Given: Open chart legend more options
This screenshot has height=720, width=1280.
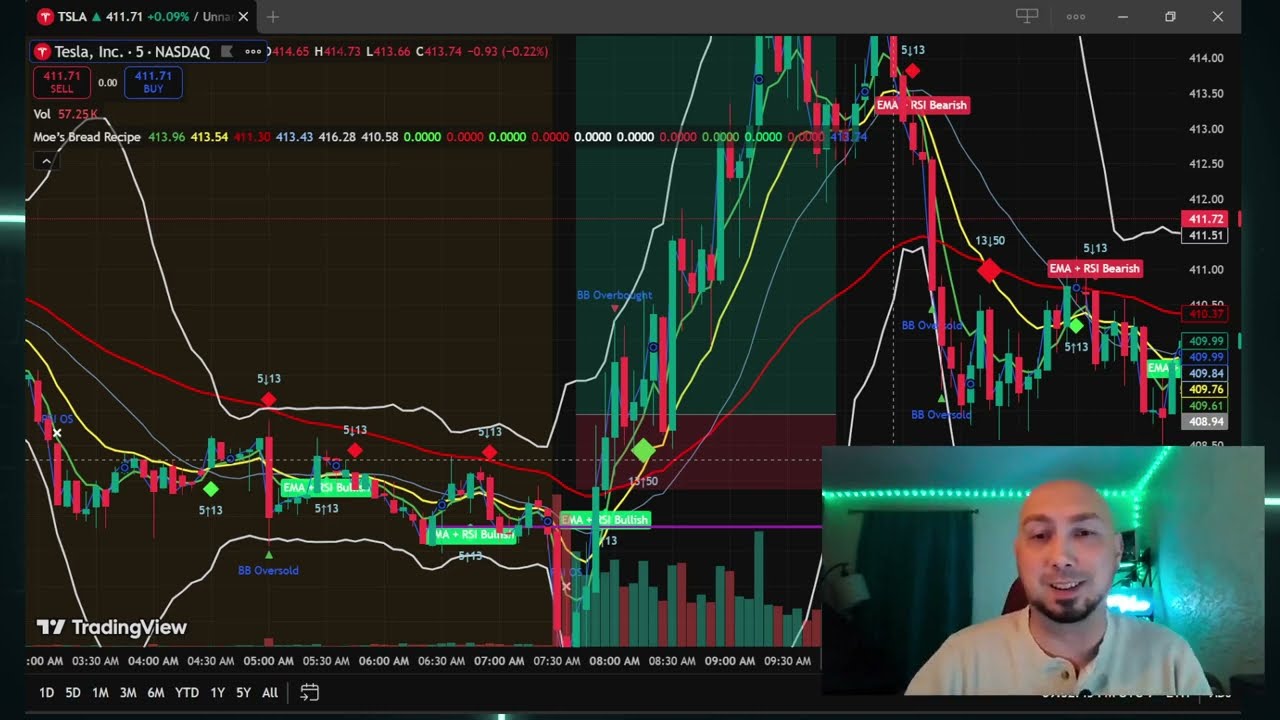Looking at the screenshot, I should click(x=253, y=52).
